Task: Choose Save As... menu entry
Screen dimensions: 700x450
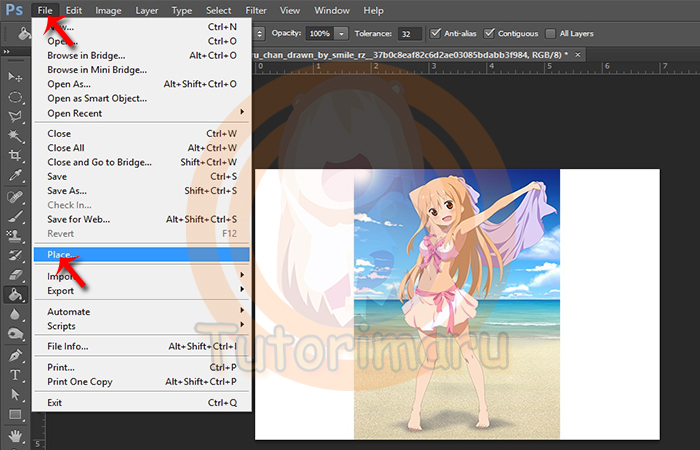Action: coord(142,191)
